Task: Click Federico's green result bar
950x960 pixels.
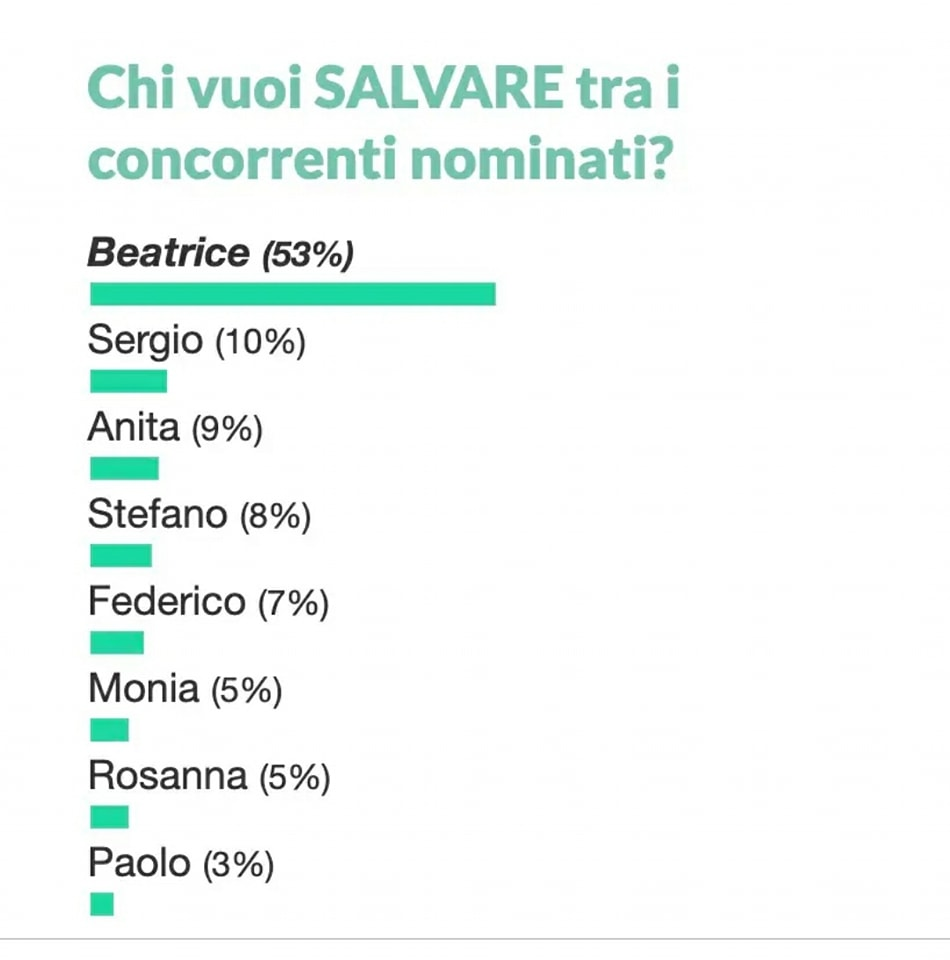Action: point(117,642)
